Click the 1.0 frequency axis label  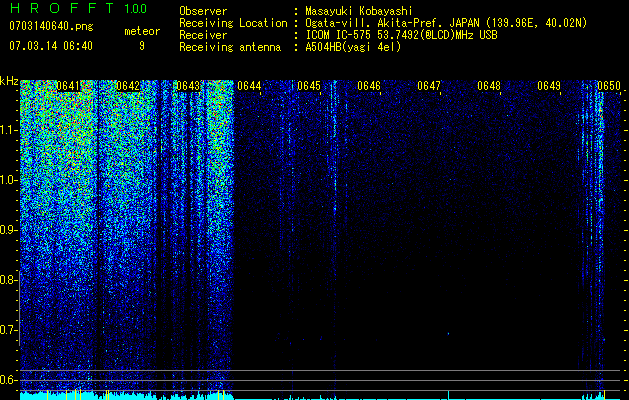click(8, 180)
